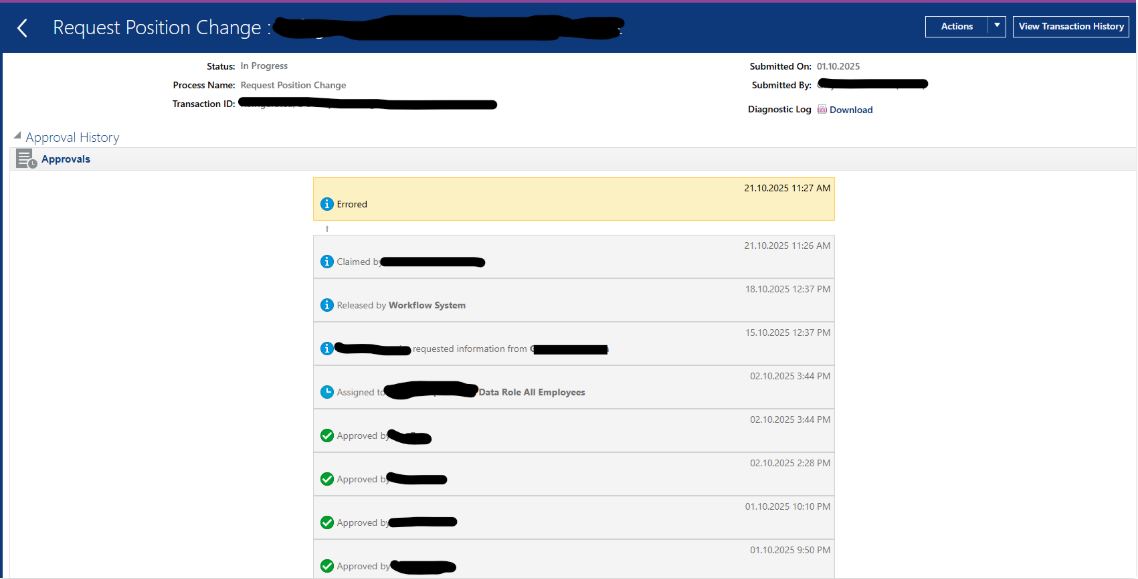Open the Actions button

click(x=957, y=26)
